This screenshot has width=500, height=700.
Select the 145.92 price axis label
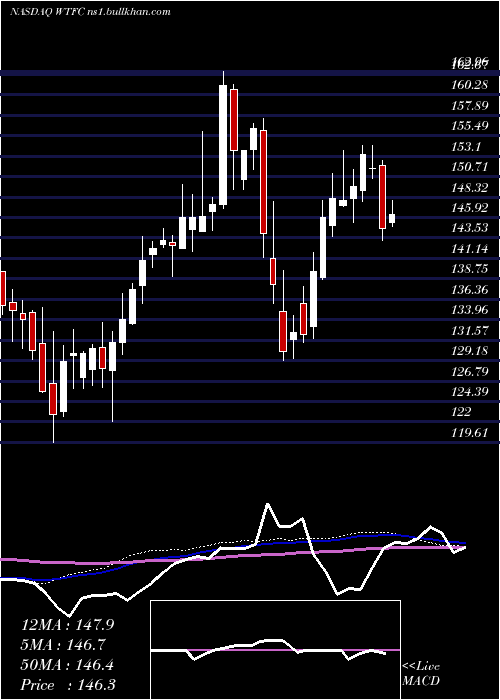(x=470, y=208)
